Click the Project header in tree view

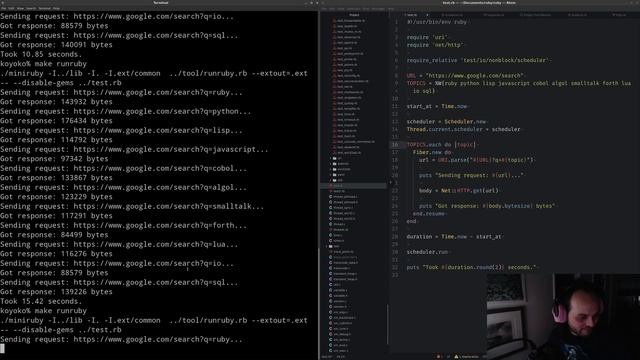[x=354, y=15]
